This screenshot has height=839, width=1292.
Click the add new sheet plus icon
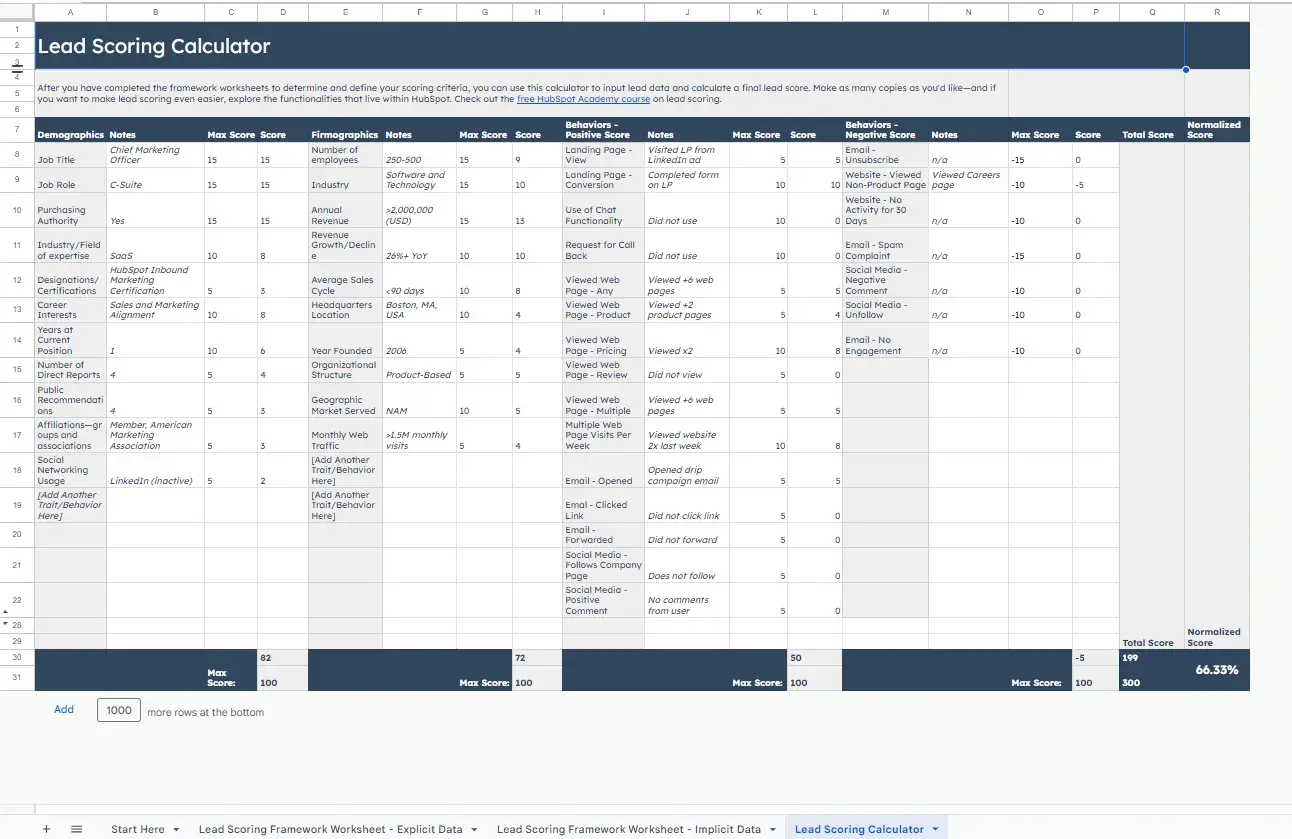point(46,829)
